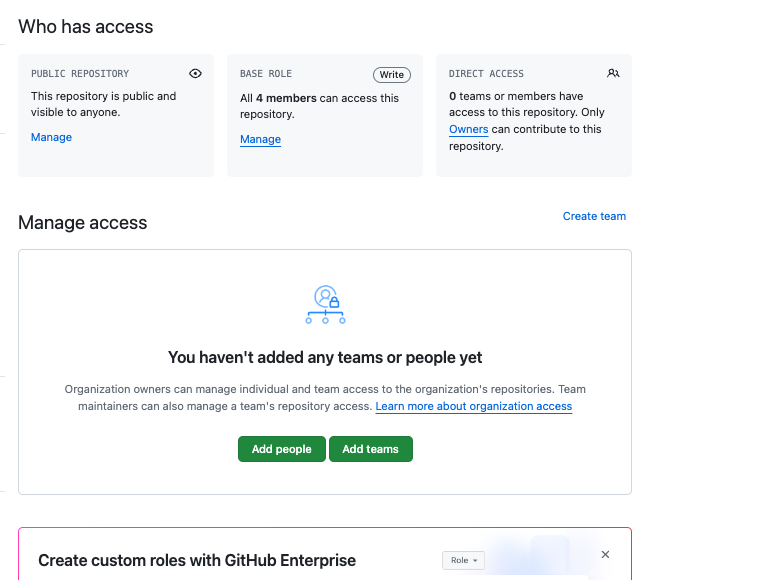Click the 4 members bold text
781x580 pixels.
tap(286, 98)
